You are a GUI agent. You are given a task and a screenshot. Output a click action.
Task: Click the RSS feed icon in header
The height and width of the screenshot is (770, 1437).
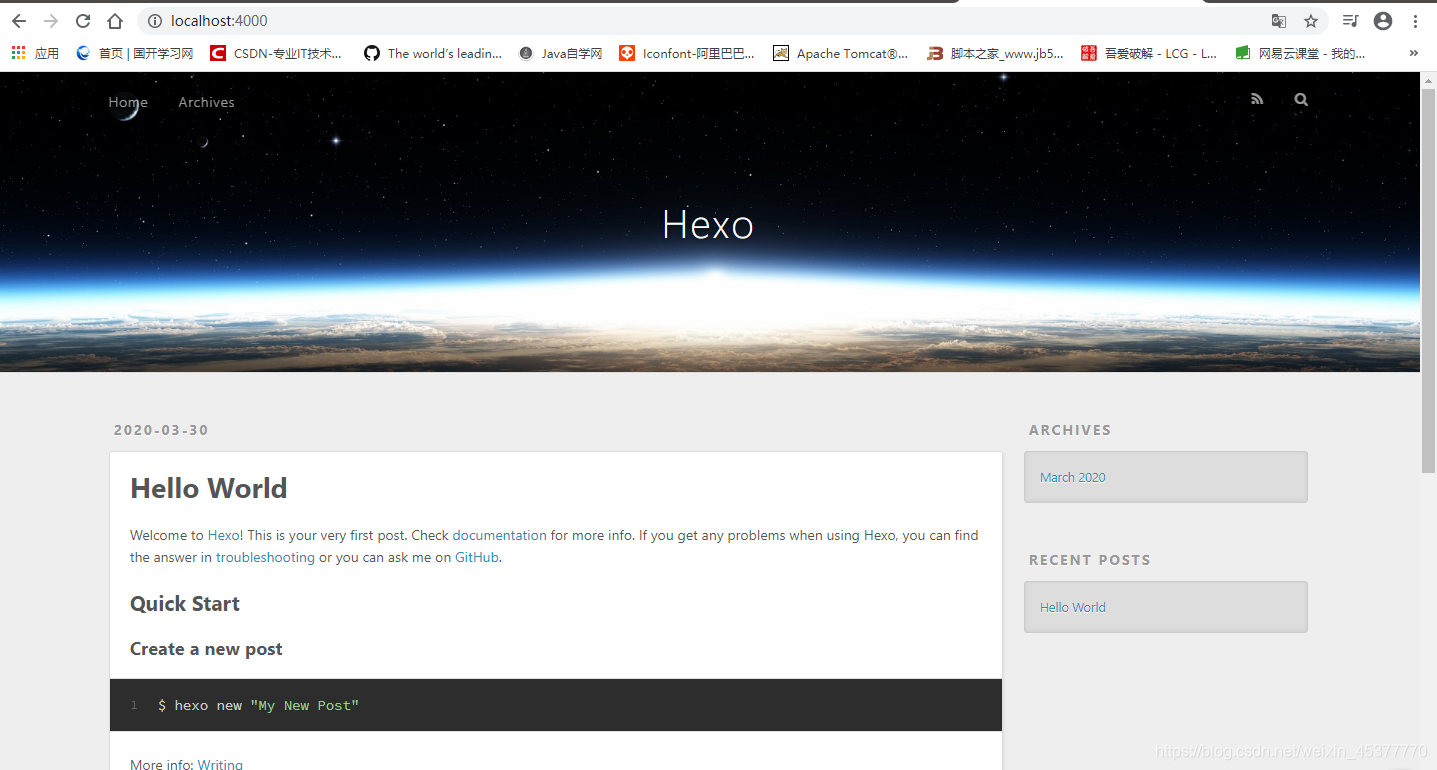click(x=1257, y=99)
